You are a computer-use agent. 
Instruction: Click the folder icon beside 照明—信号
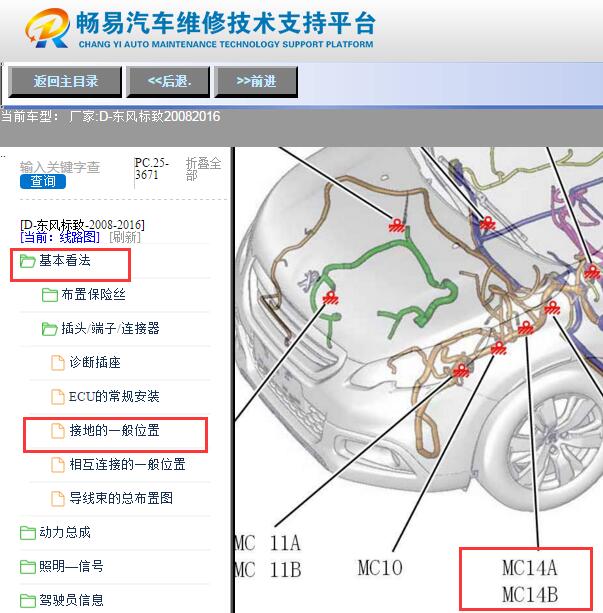[x=27, y=567]
